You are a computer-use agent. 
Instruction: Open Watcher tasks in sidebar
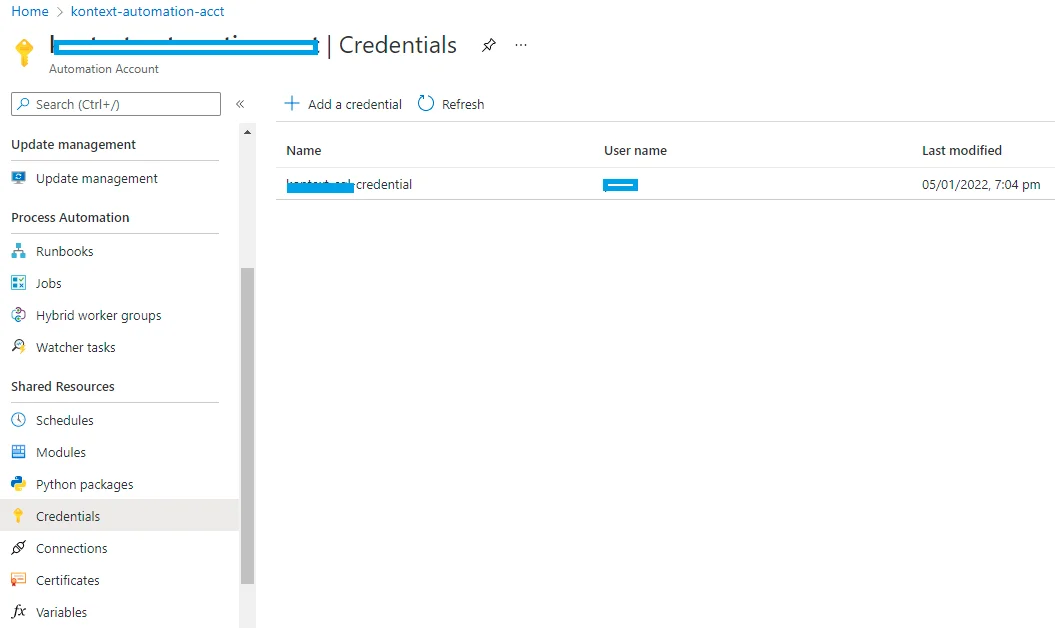tap(75, 347)
